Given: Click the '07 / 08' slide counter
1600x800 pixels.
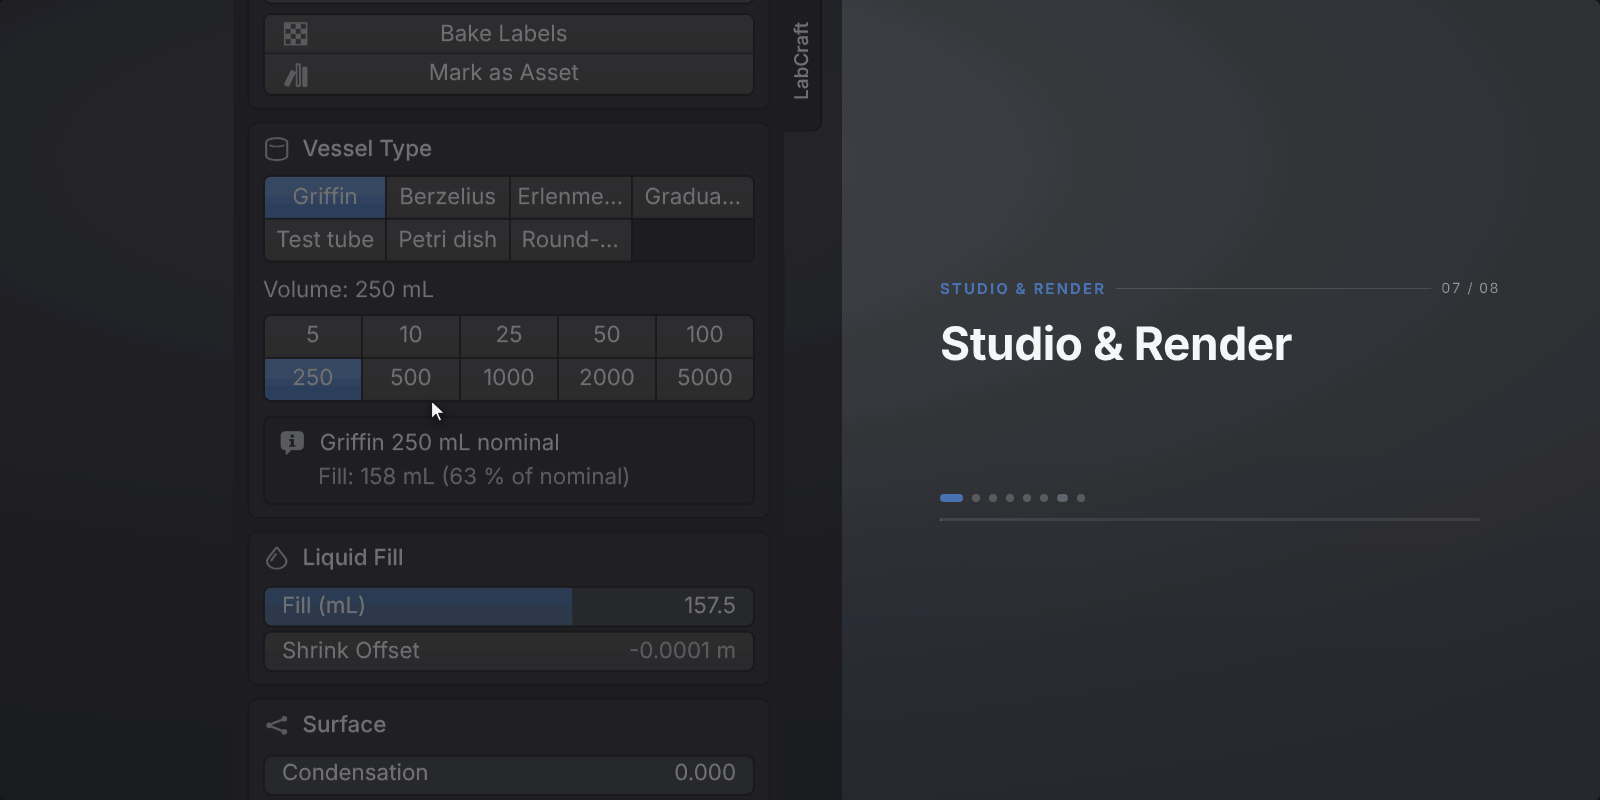Looking at the screenshot, I should (x=1470, y=288).
